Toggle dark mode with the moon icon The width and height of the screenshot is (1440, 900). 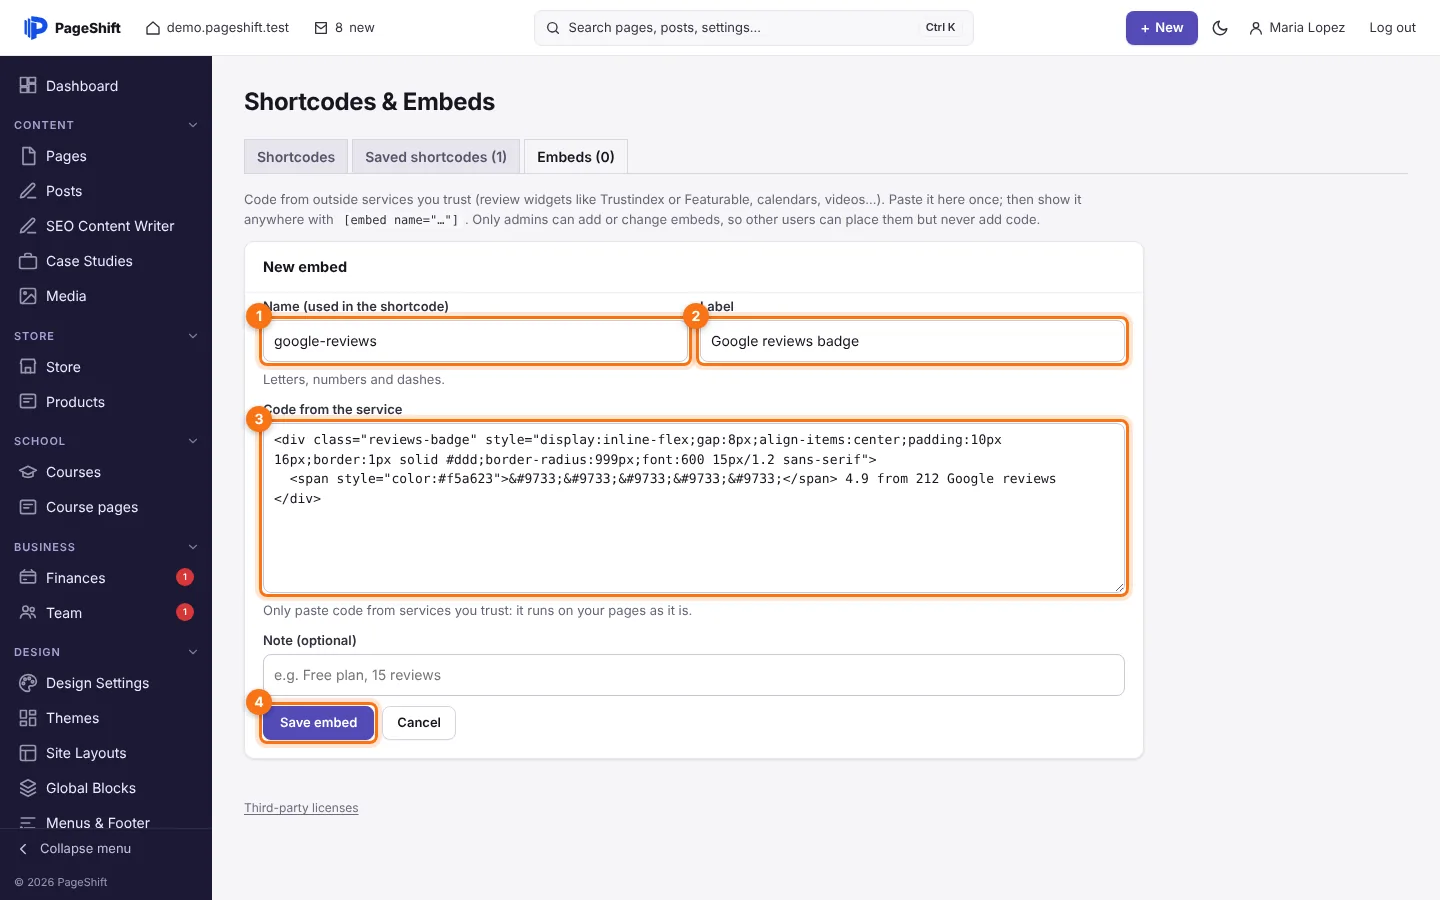coord(1220,28)
